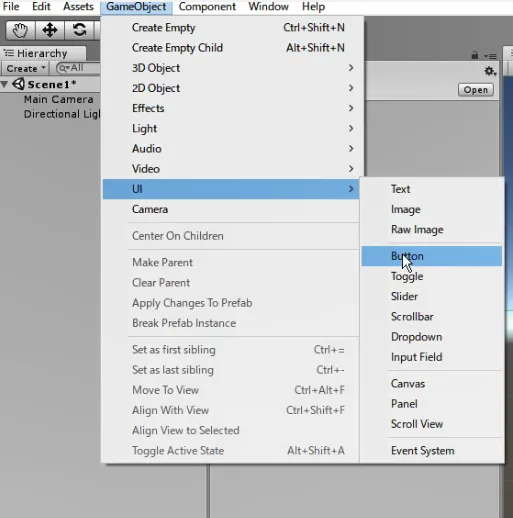Select the Hierarchy tab

(43, 53)
